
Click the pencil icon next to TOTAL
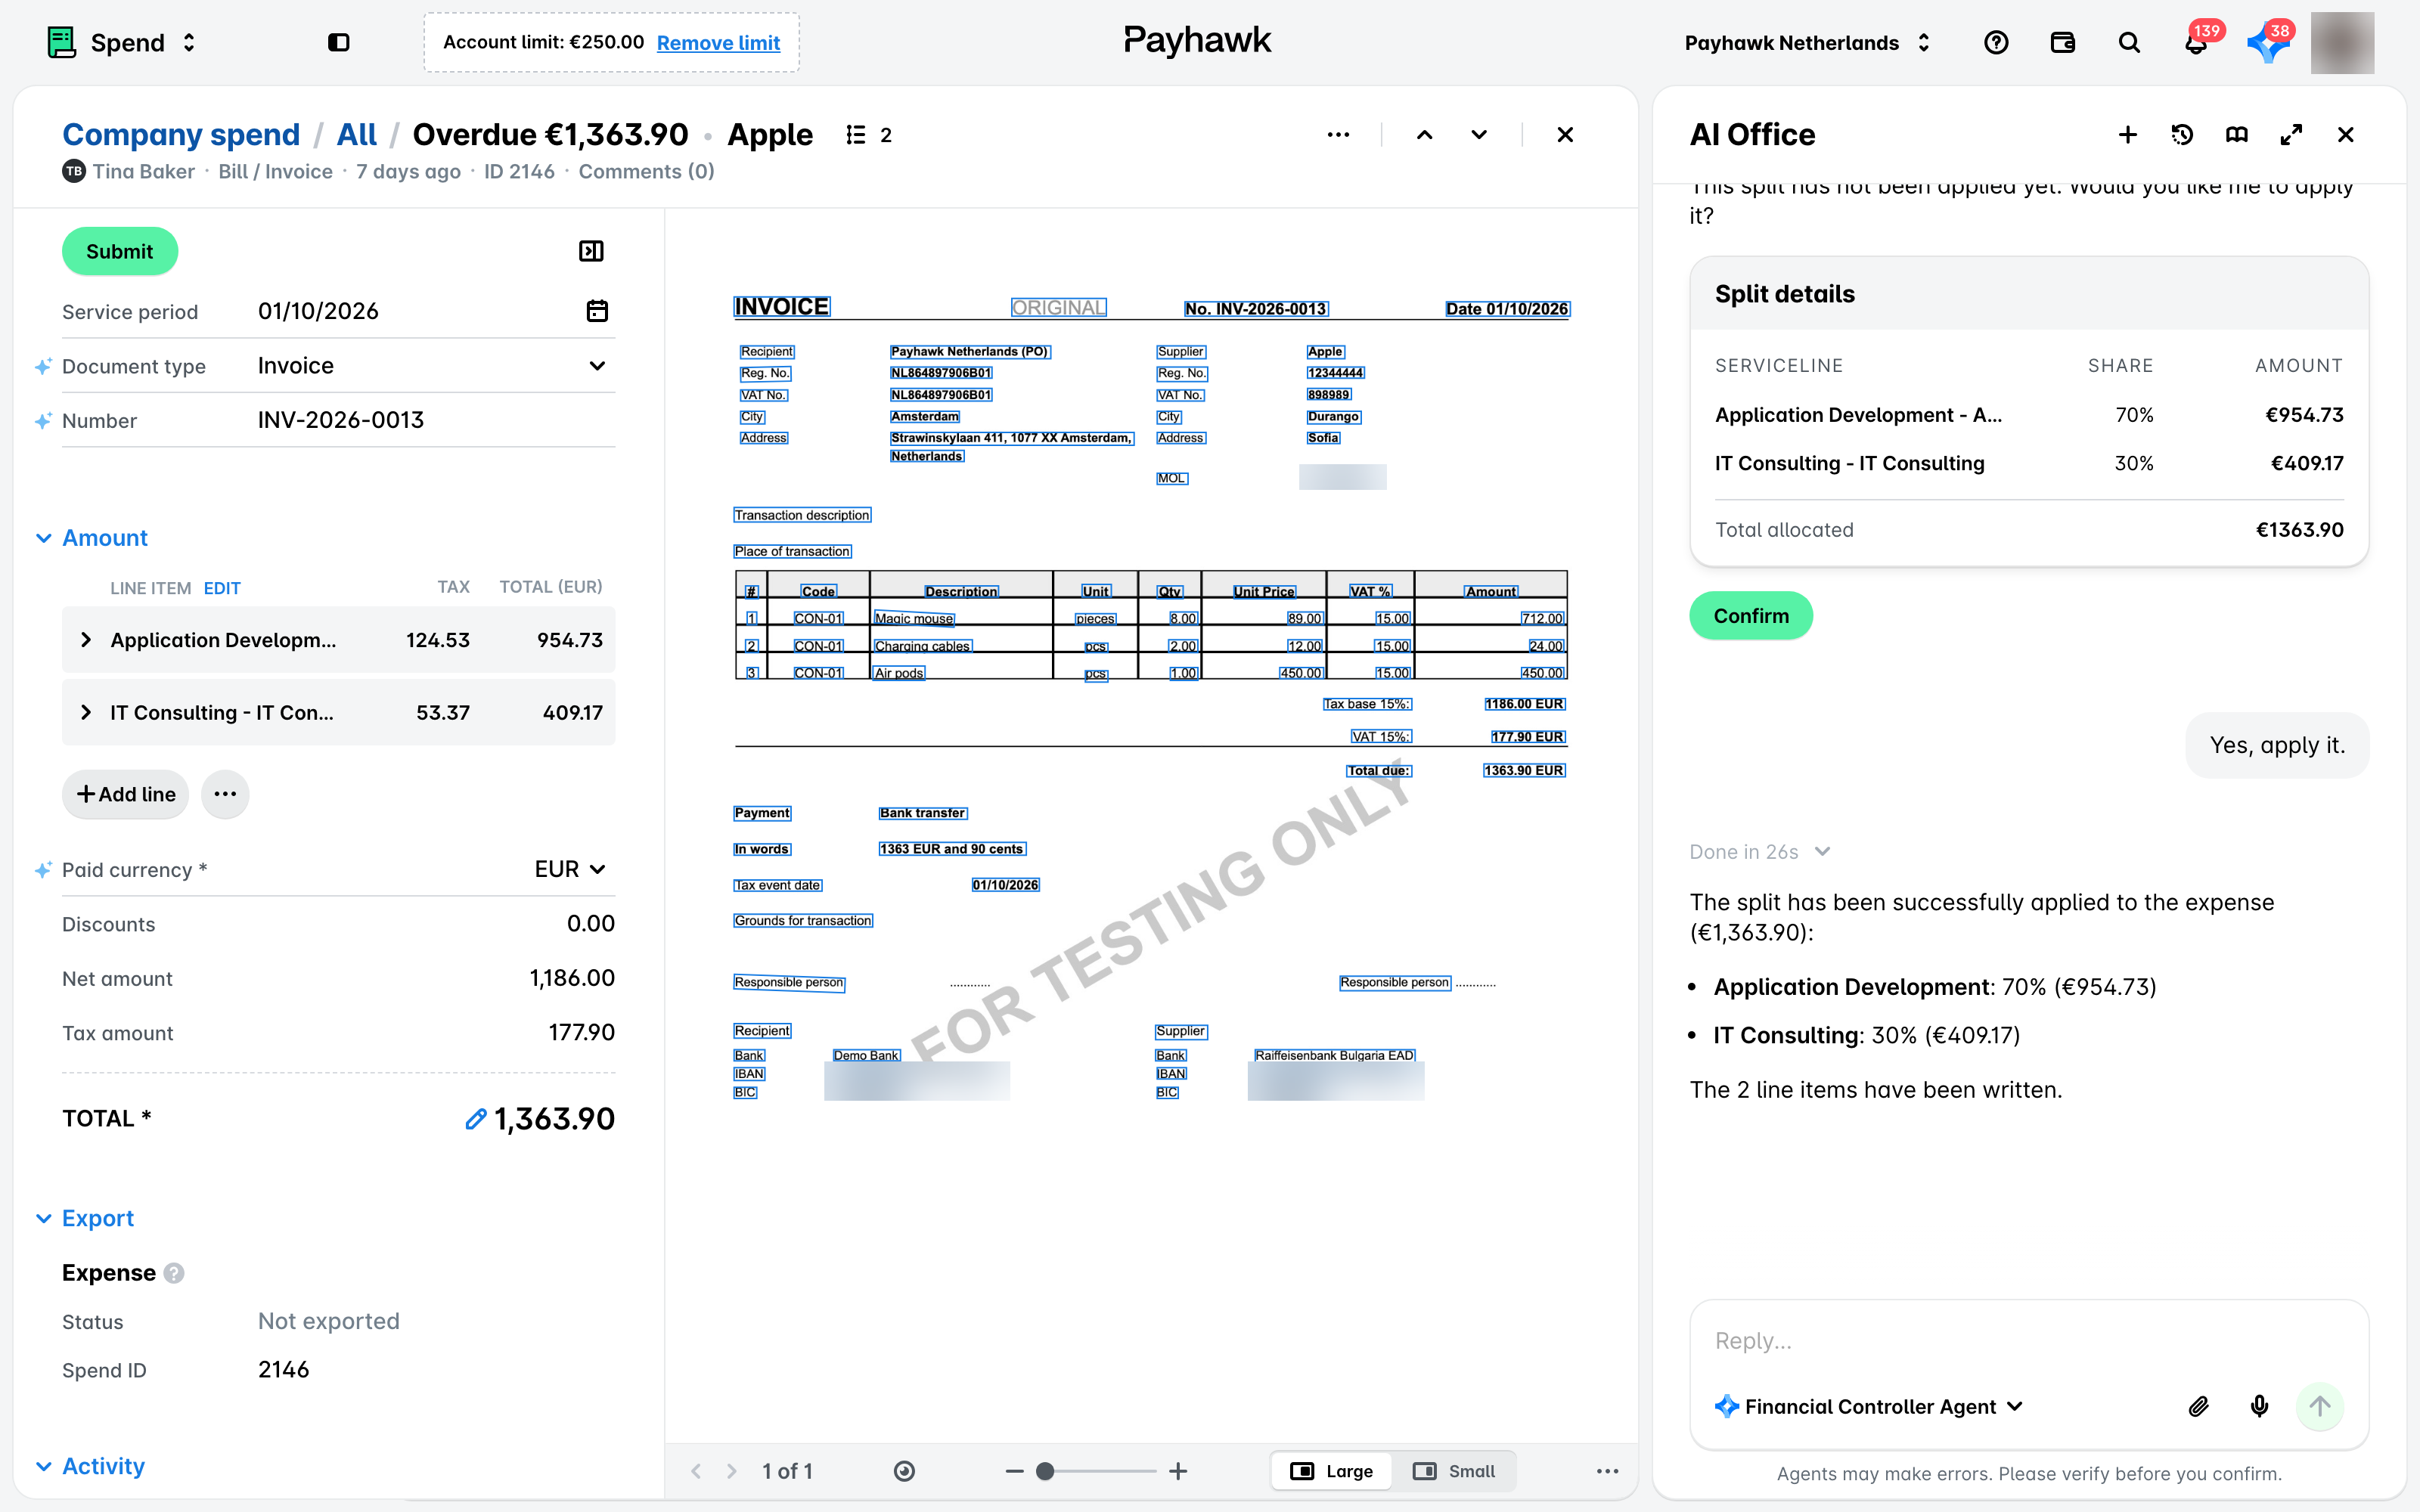pos(476,1119)
